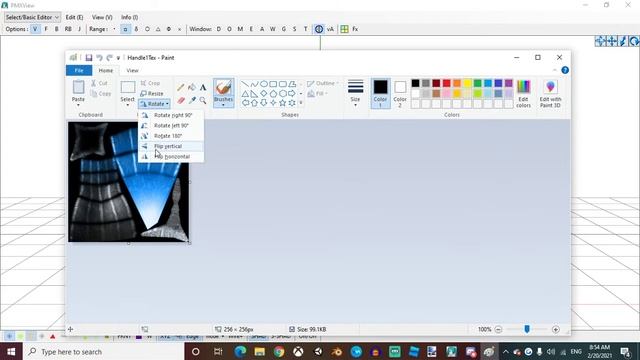Open Select/Basic Editor dropdown in PMXView
This screenshot has height=360, width=640.
pos(32,17)
